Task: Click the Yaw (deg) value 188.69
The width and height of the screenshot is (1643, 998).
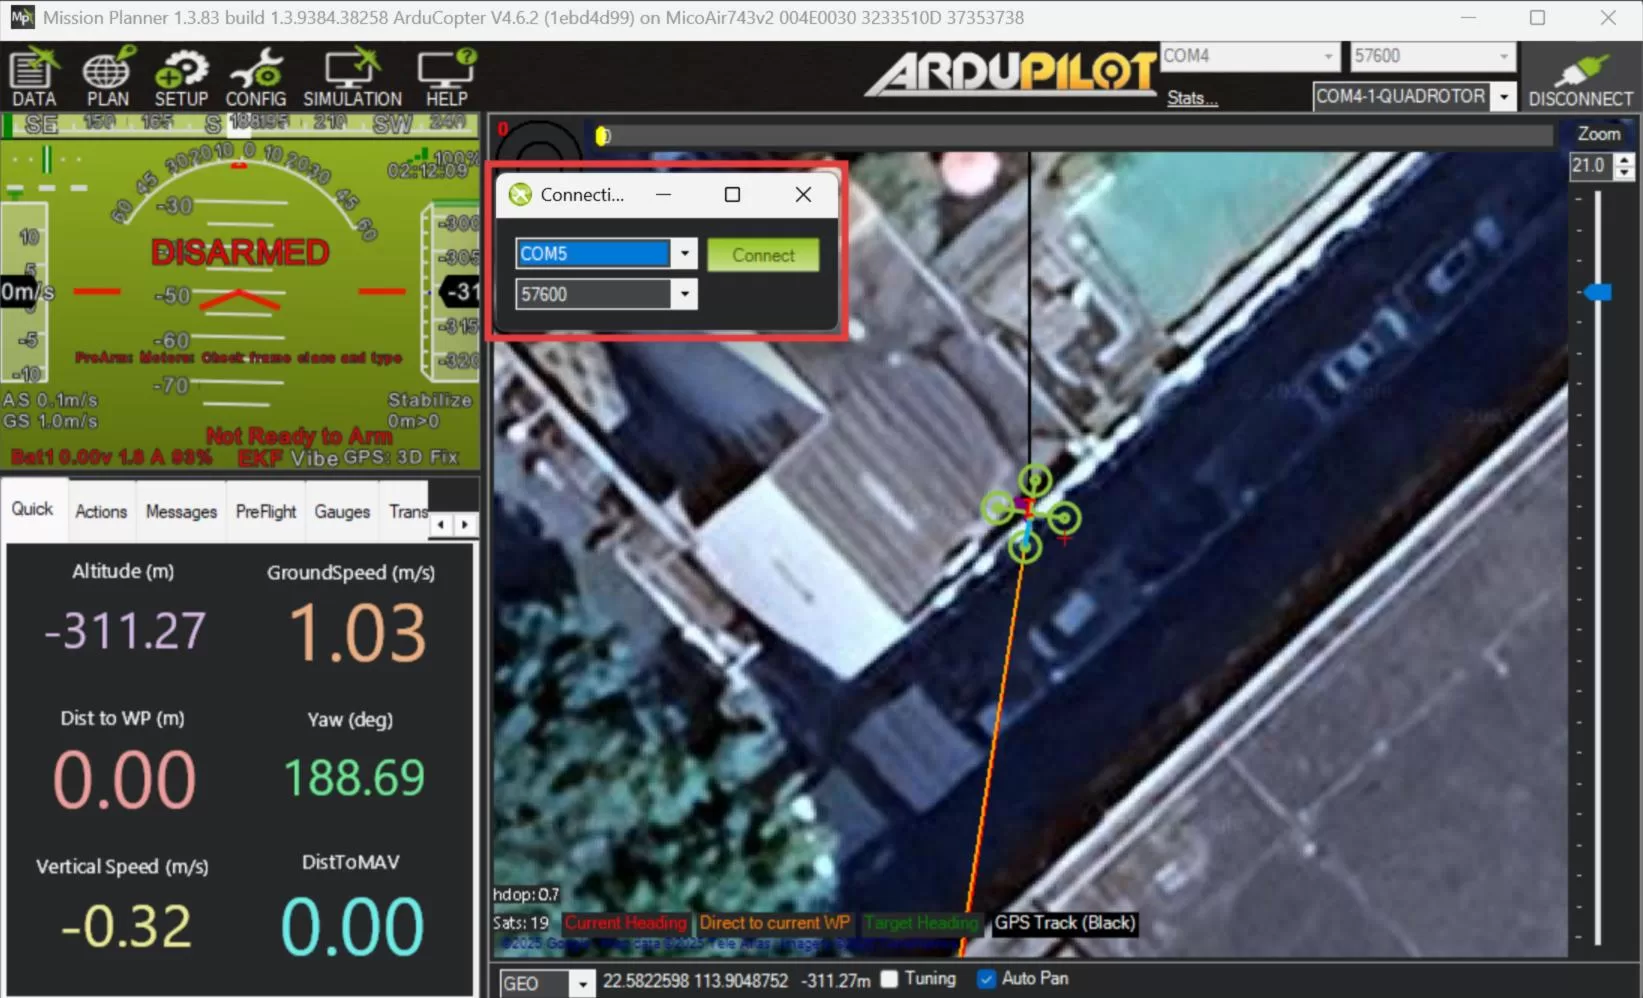Action: point(354,778)
